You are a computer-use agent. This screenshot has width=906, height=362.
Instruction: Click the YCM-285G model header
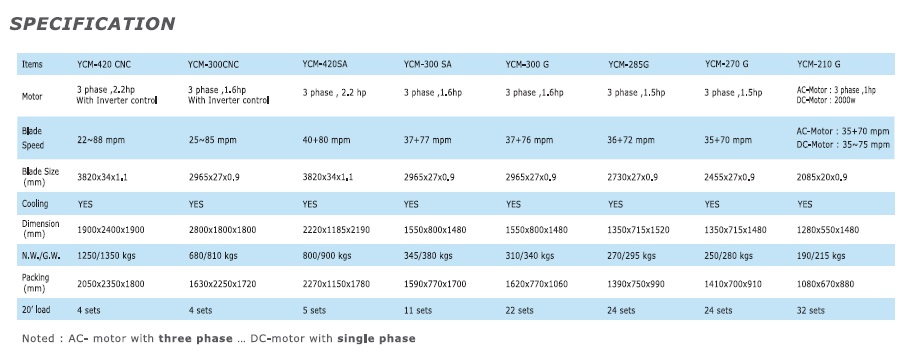coord(628,64)
